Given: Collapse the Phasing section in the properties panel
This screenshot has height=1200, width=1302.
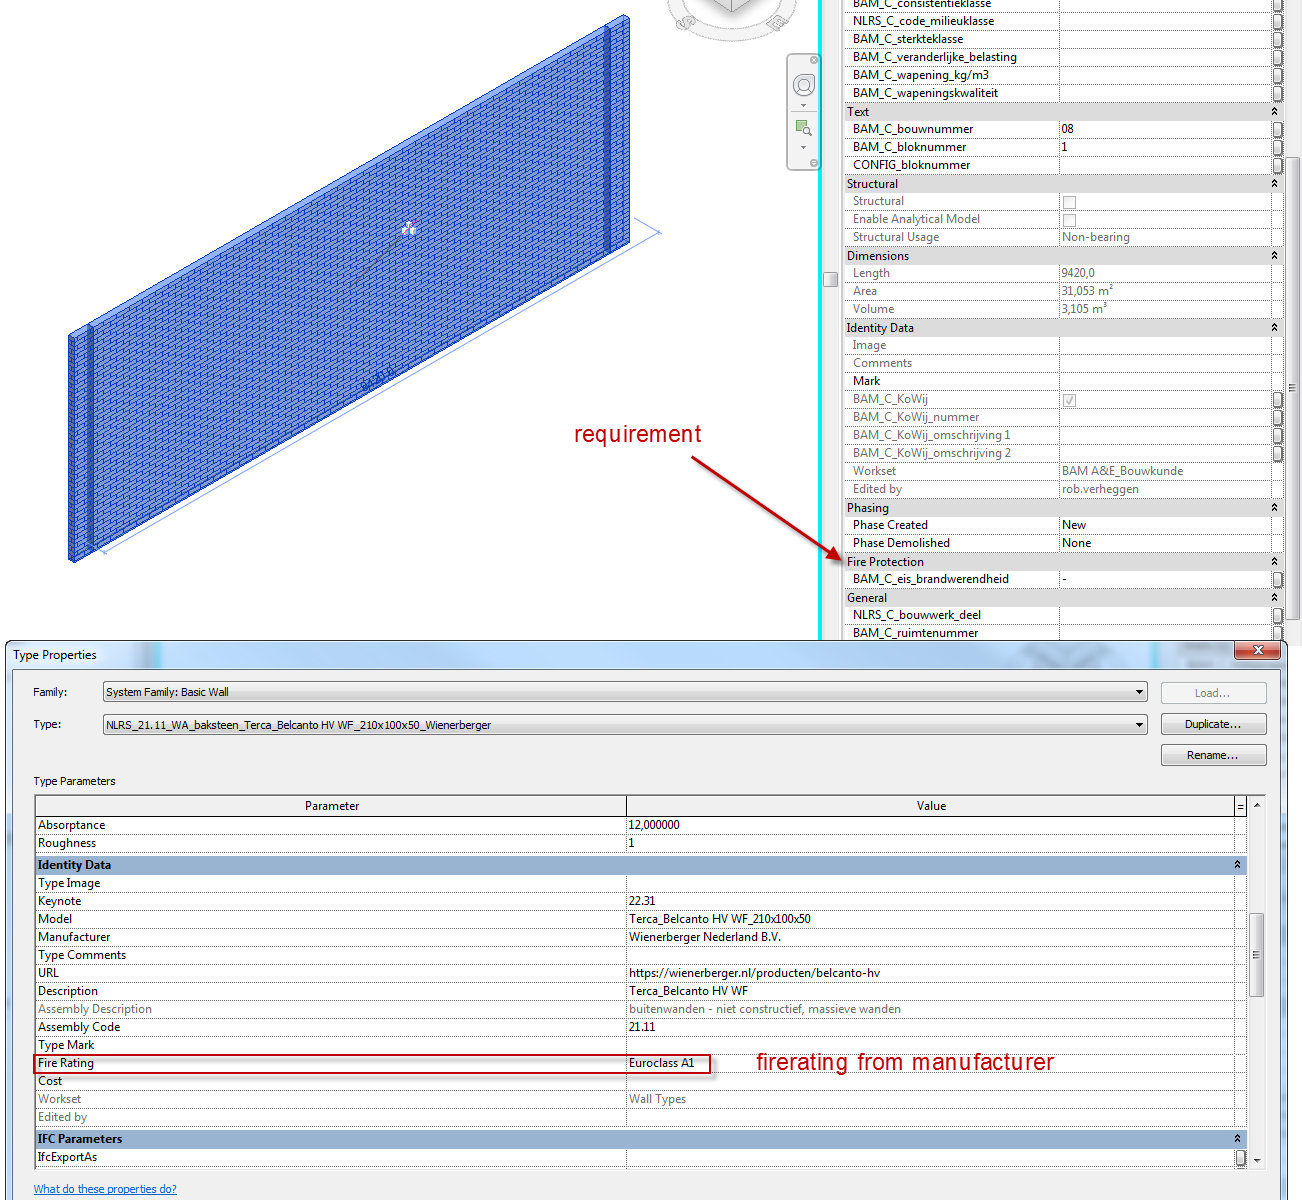Looking at the screenshot, I should coord(1273,508).
